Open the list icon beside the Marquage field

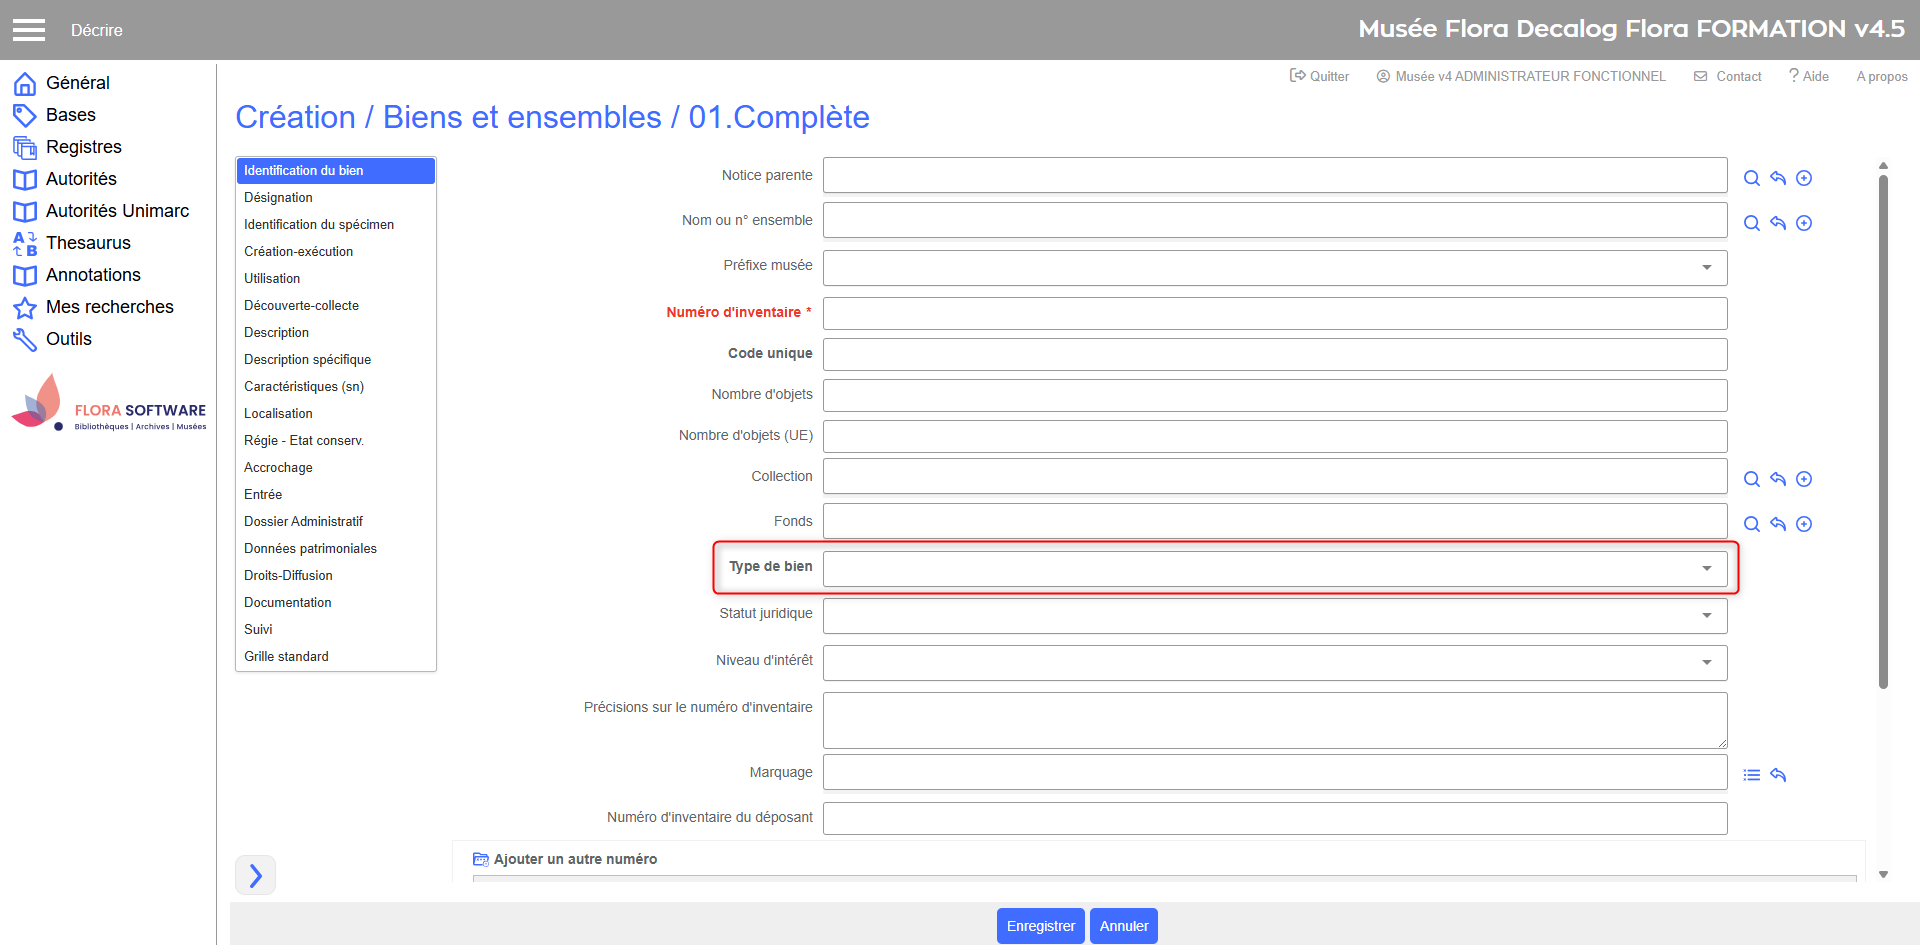click(1751, 775)
